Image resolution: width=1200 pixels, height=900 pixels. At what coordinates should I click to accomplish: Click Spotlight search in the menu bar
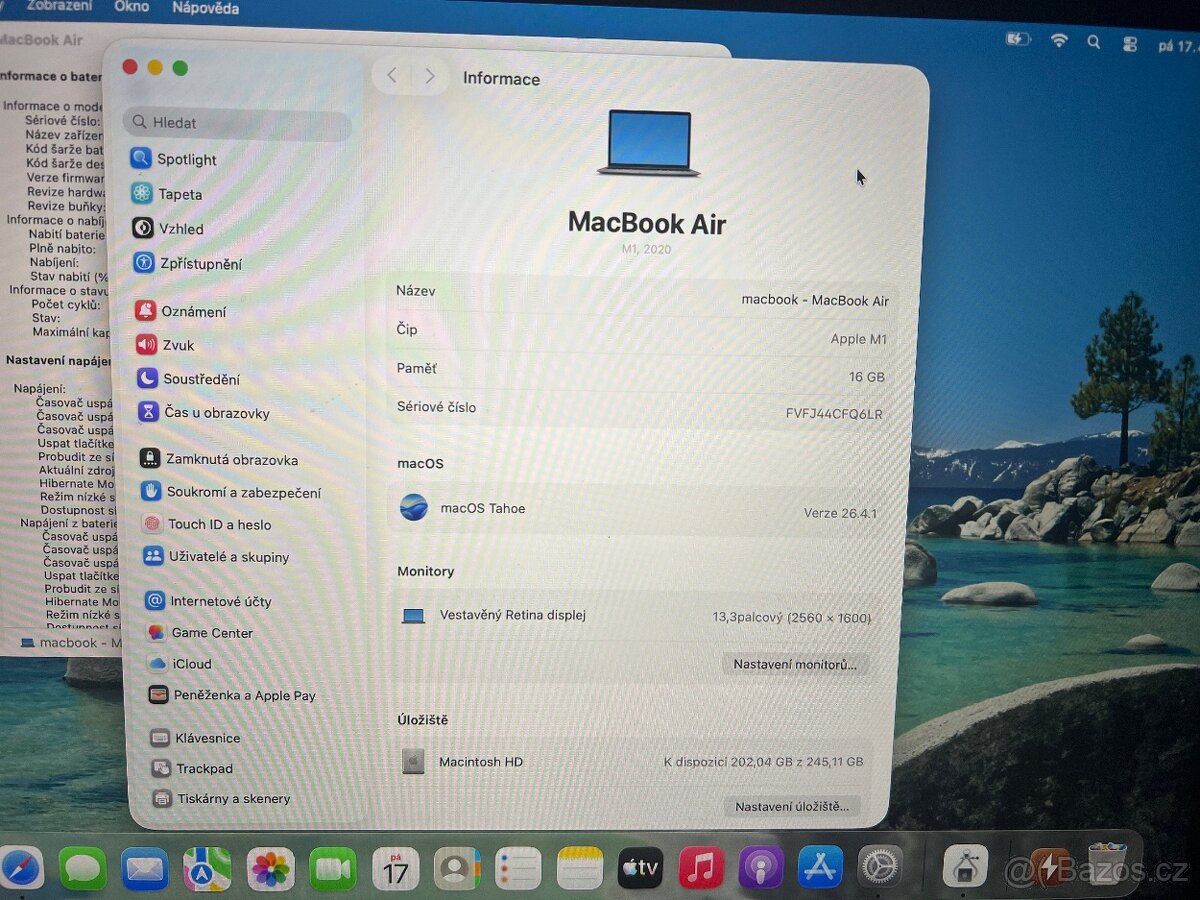[x=1093, y=41]
